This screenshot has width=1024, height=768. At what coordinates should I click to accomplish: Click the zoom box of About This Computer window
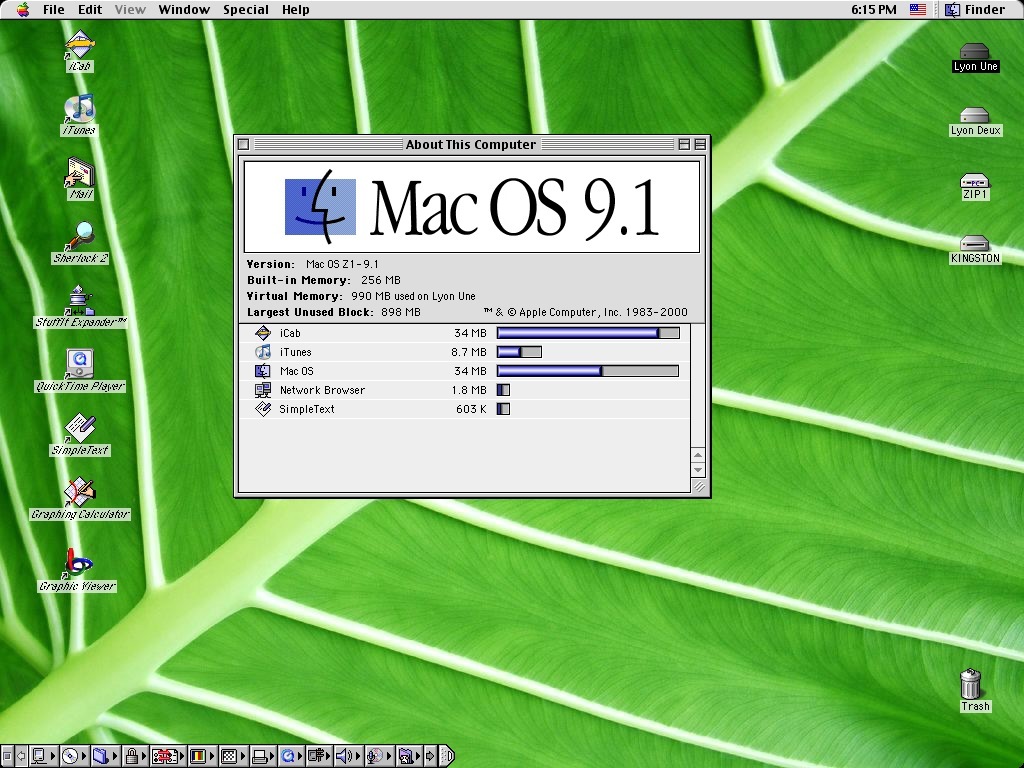684,145
